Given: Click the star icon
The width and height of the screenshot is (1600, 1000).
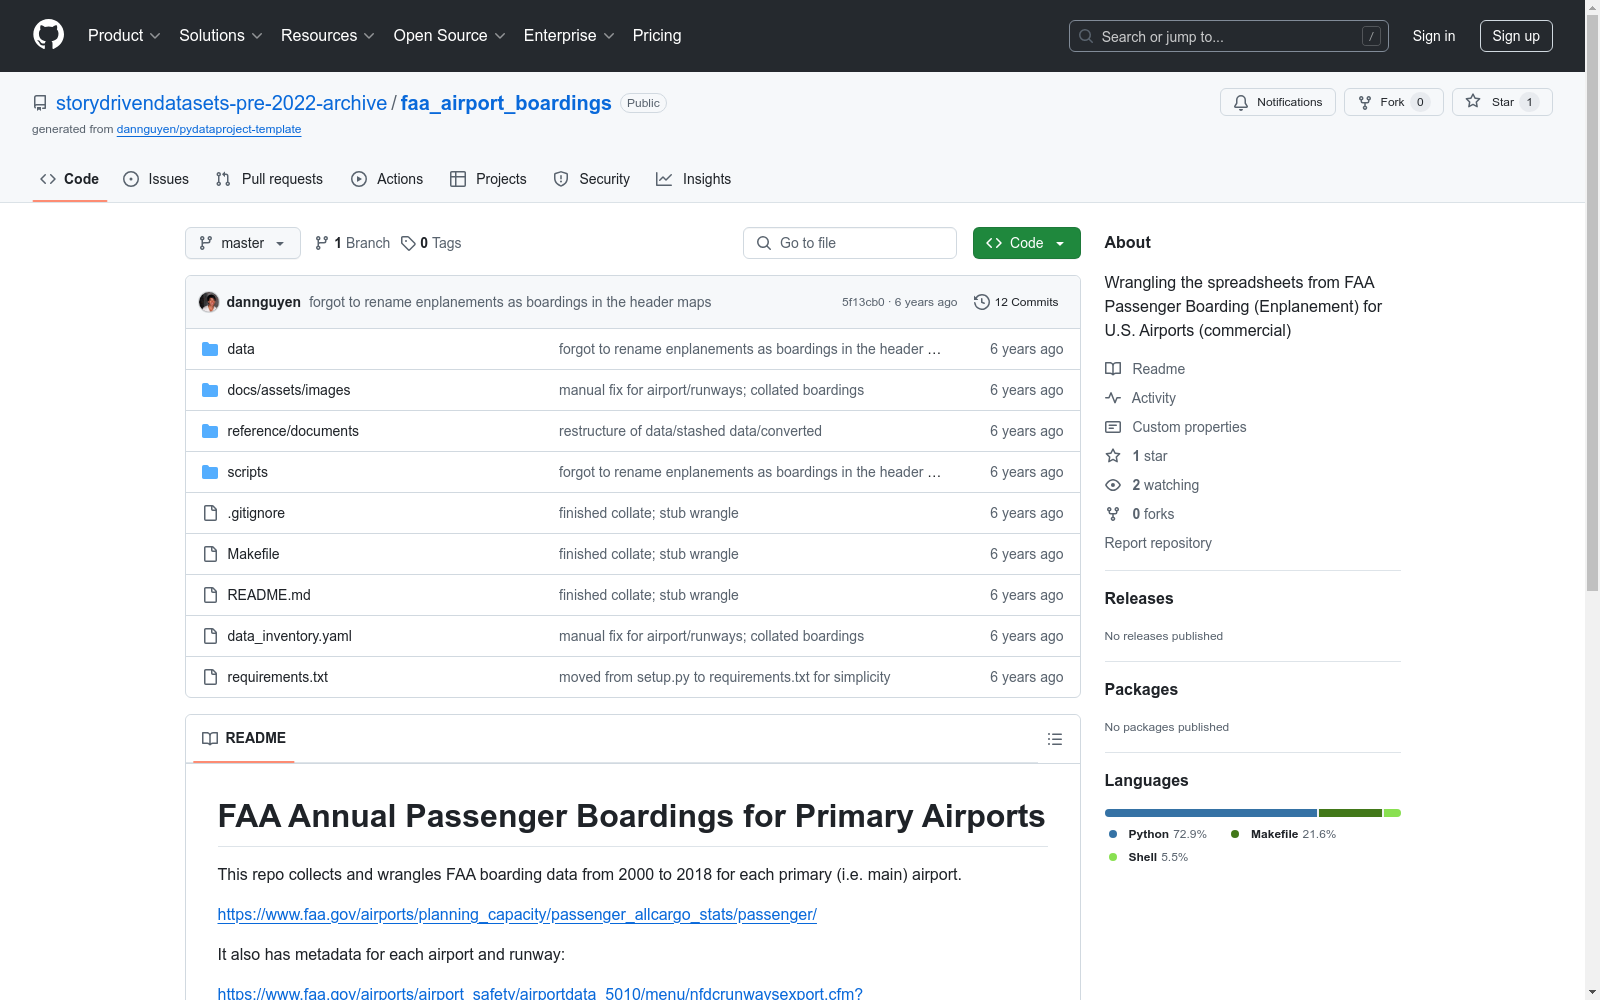Looking at the screenshot, I should tap(1473, 101).
